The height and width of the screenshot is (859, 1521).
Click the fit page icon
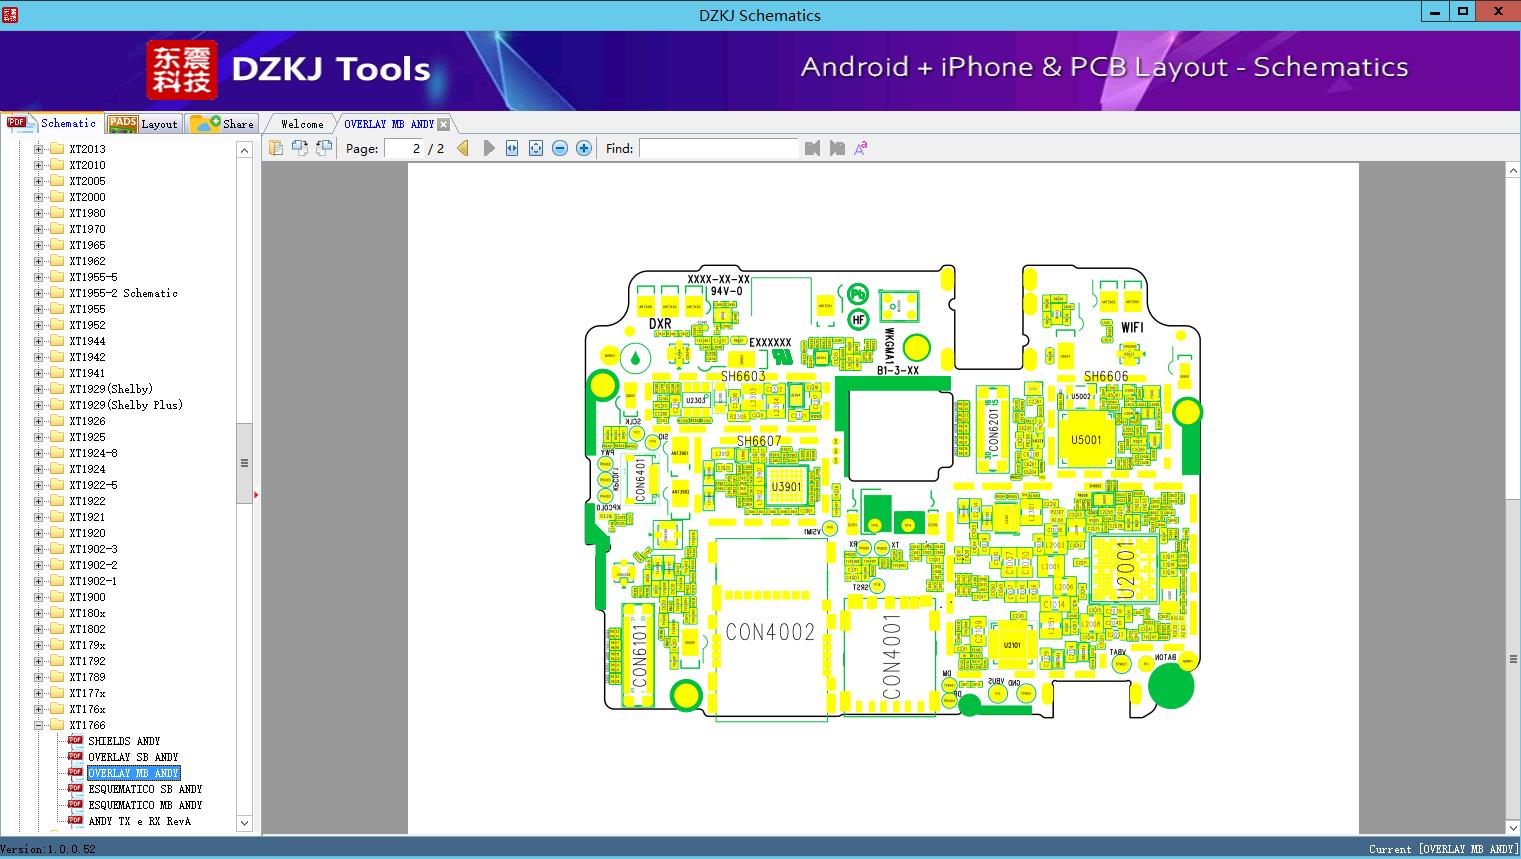pyautogui.click(x=536, y=148)
